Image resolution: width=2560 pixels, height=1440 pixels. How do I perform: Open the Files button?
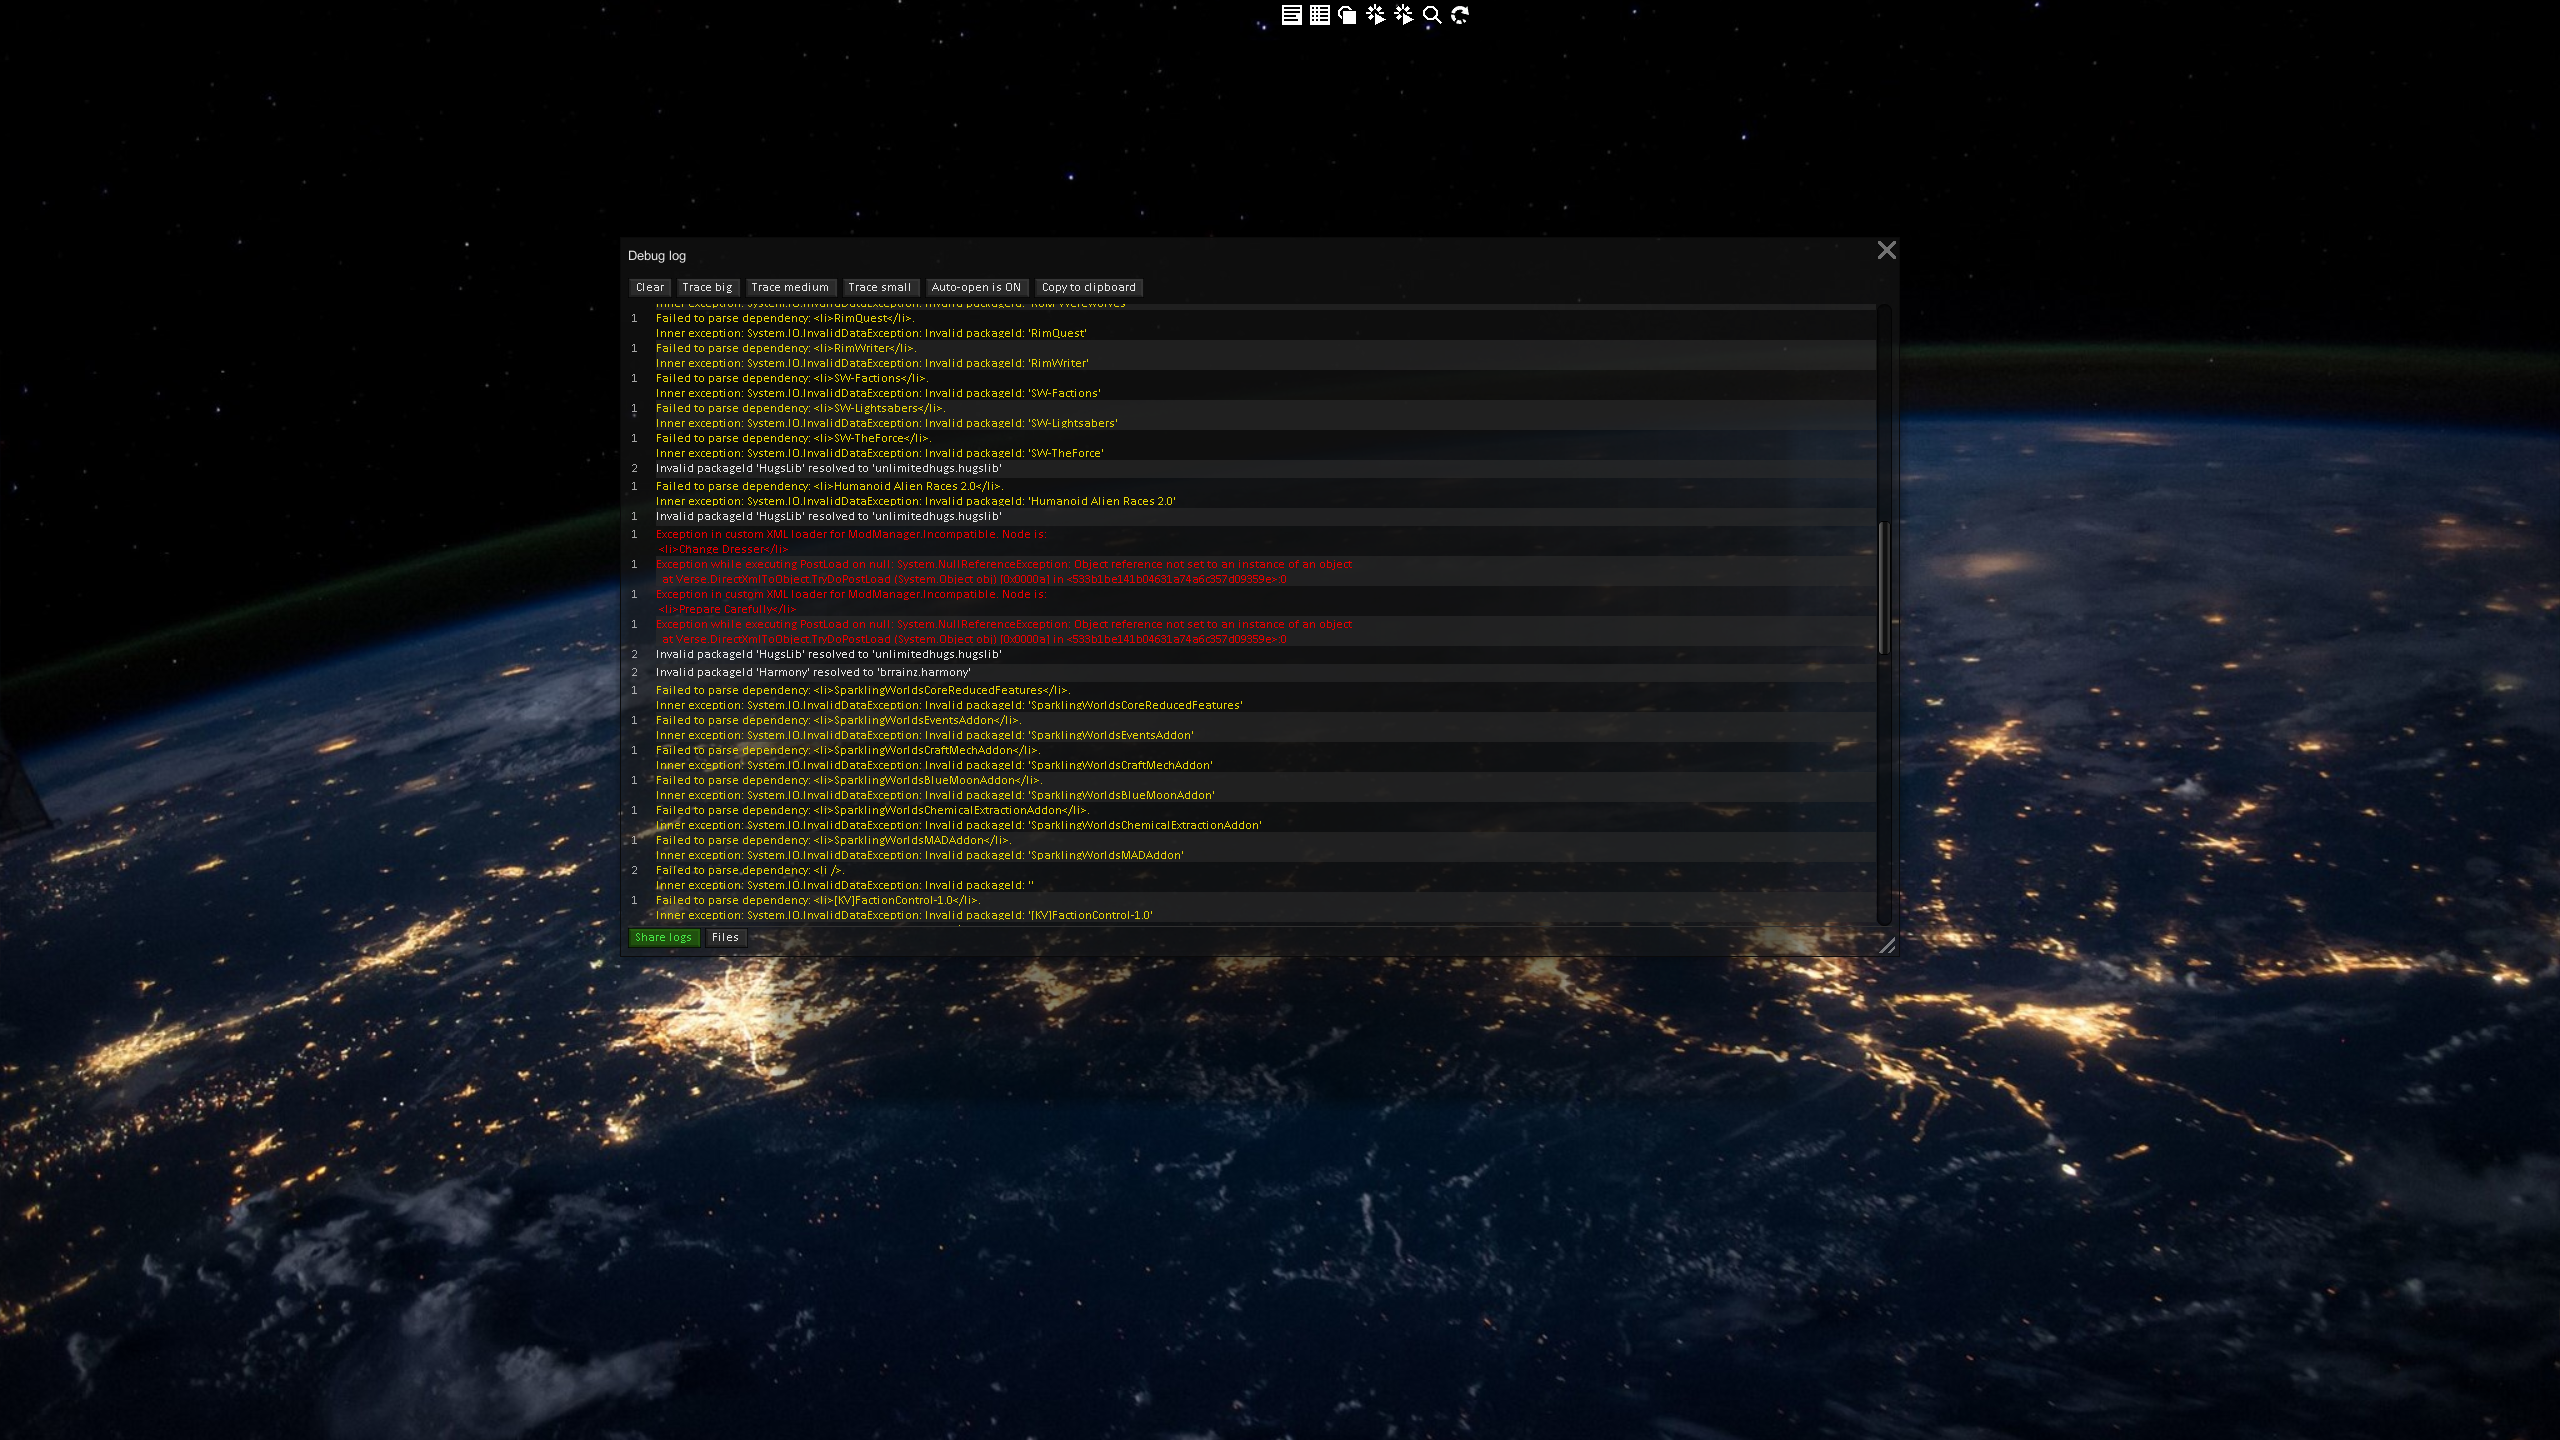click(725, 937)
